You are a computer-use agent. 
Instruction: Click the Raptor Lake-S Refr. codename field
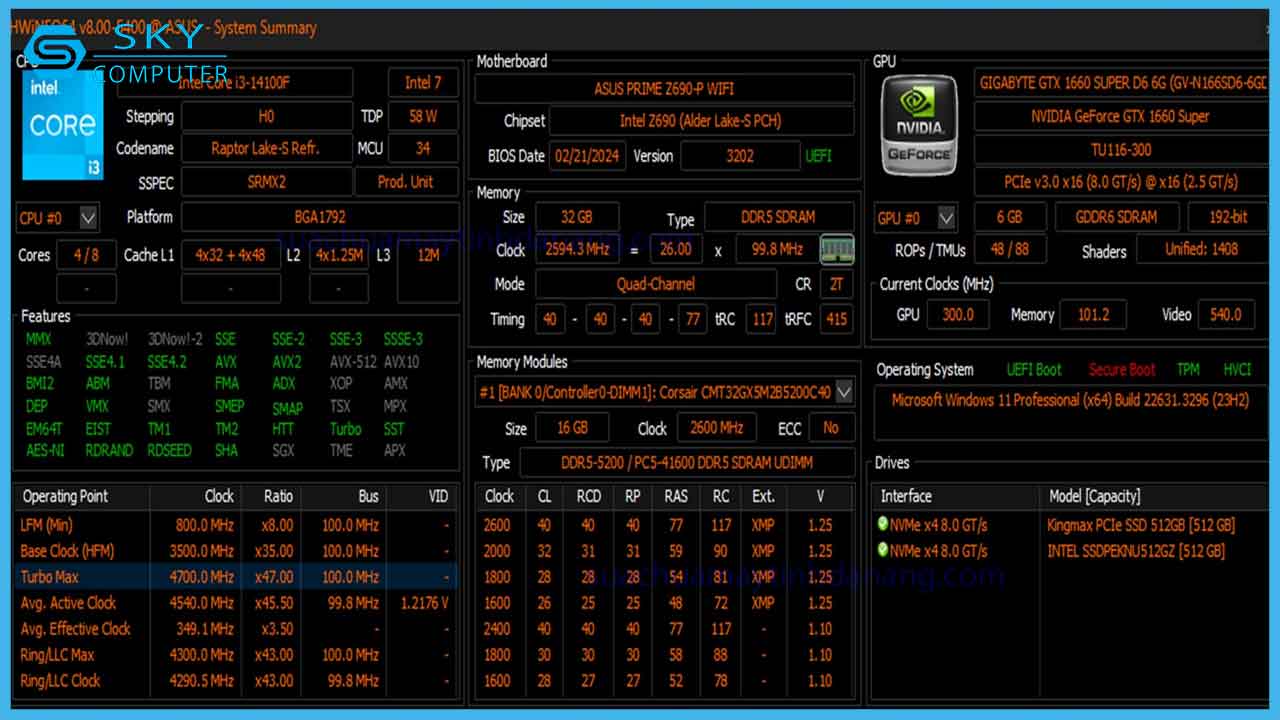[266, 148]
